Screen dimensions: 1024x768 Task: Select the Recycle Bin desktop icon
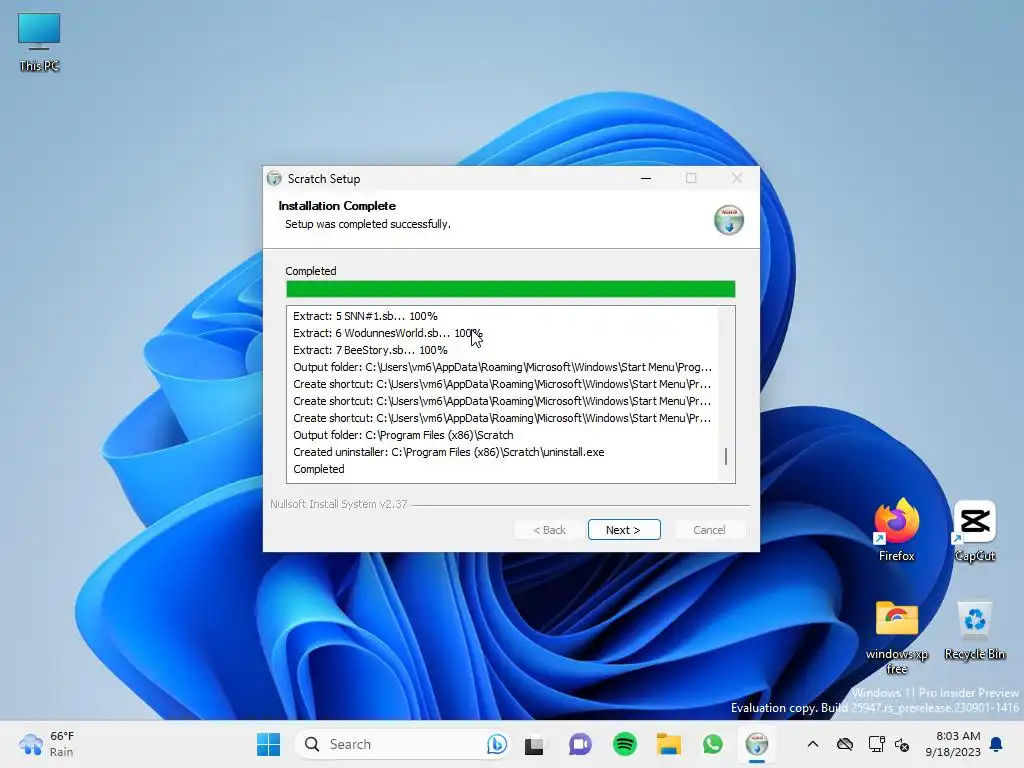pyautogui.click(x=975, y=630)
